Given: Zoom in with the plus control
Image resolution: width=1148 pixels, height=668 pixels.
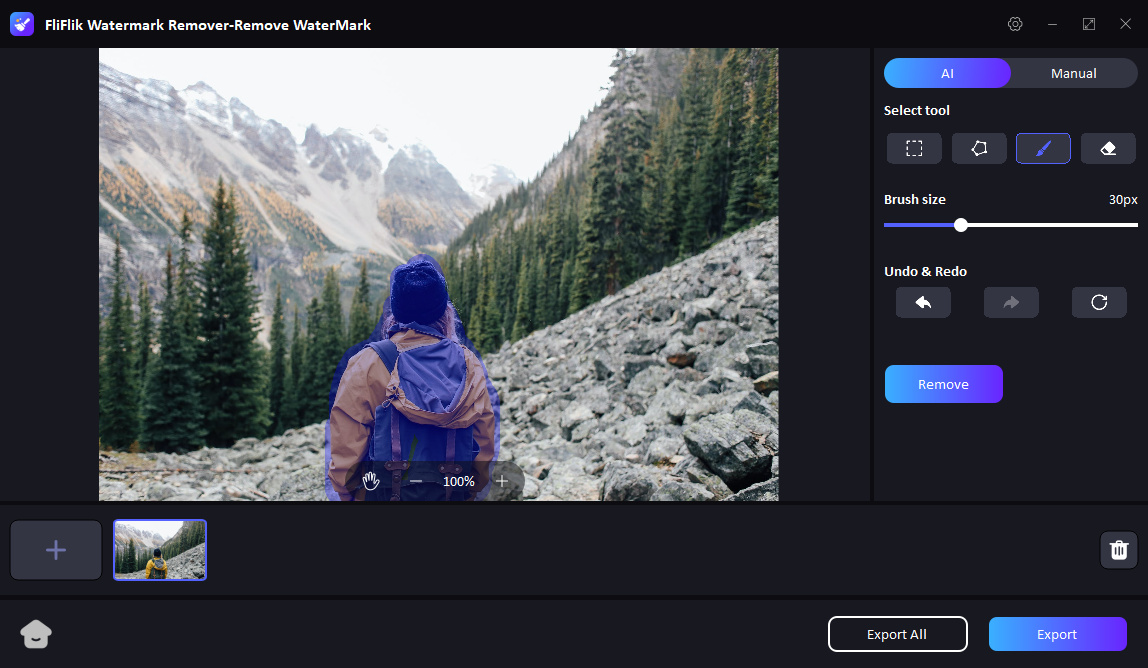Looking at the screenshot, I should click(503, 481).
